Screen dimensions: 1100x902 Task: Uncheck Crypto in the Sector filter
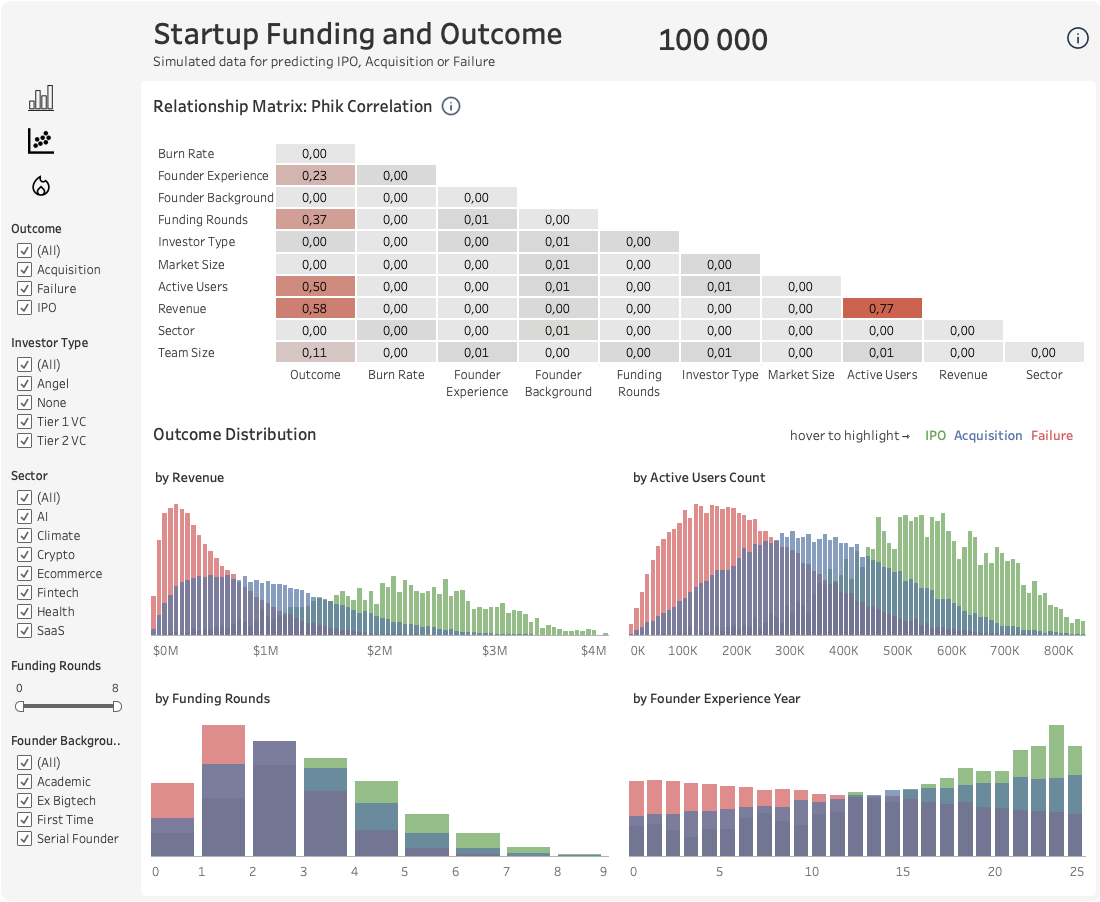point(24,554)
